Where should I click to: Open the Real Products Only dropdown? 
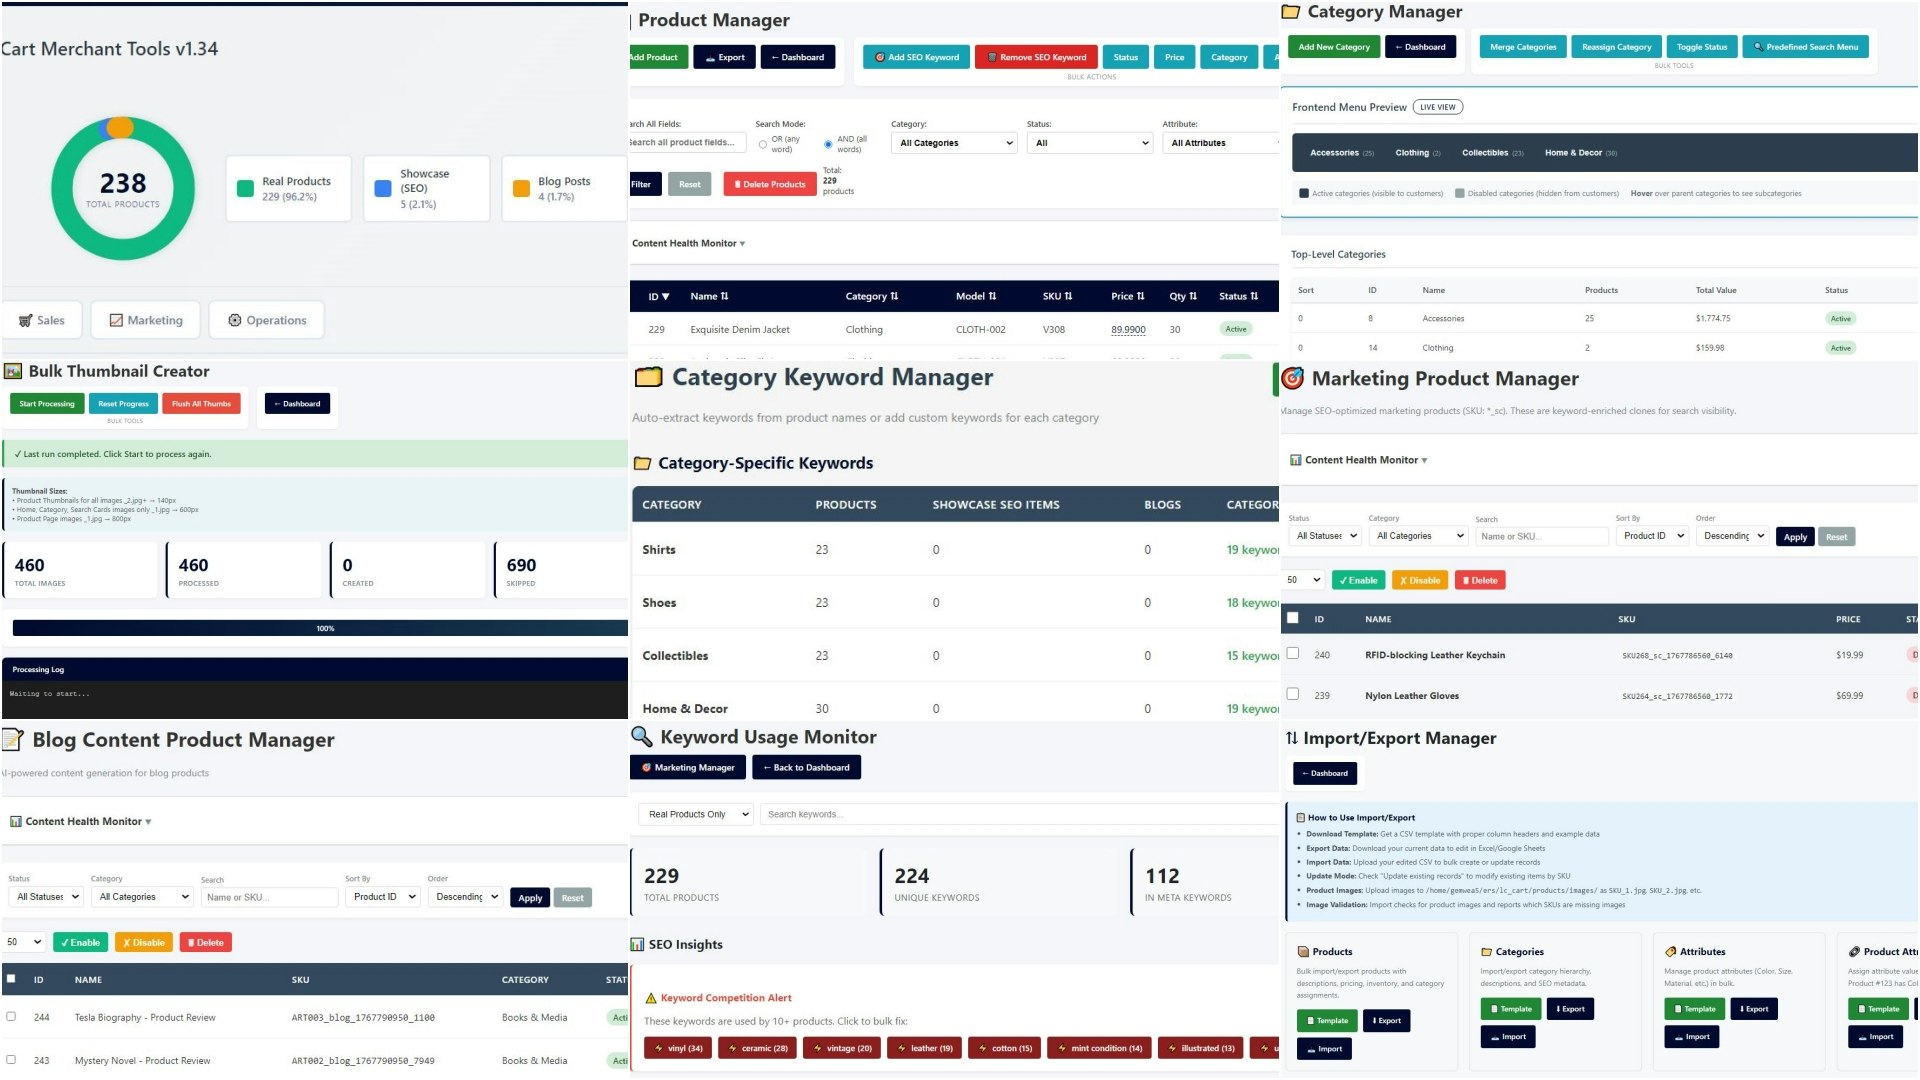tap(695, 814)
